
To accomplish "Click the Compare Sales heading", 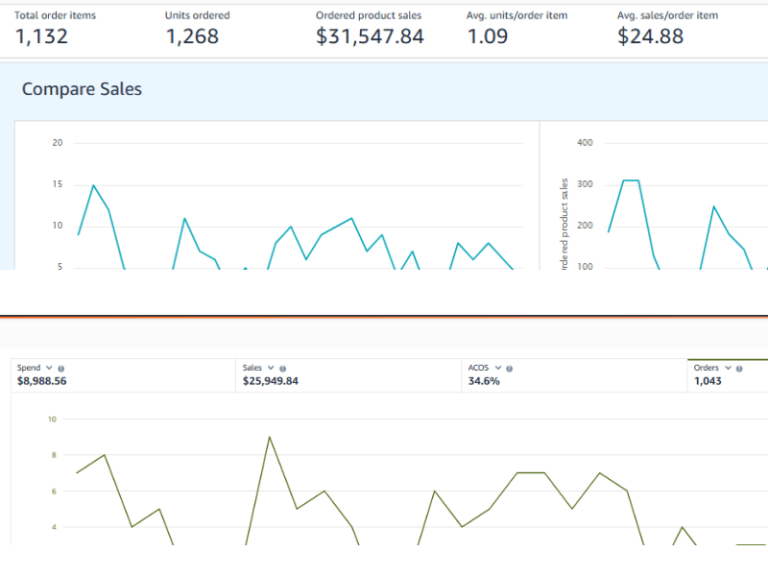I will coord(82,89).
